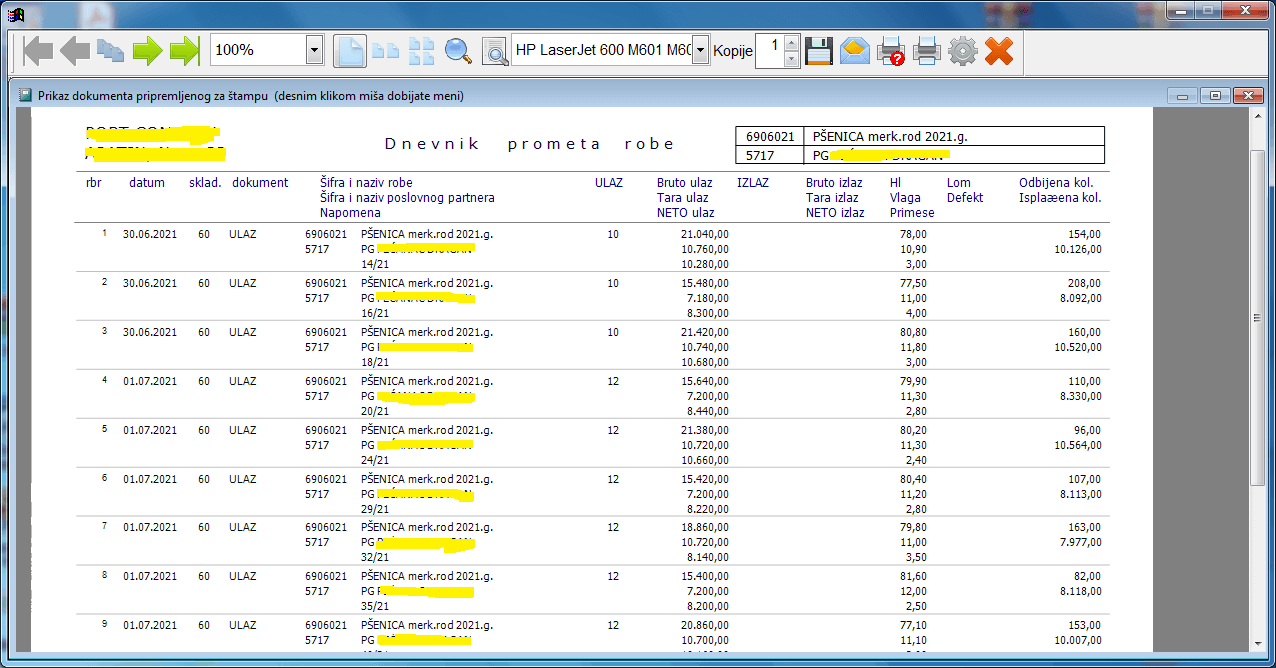Click the value 10.520,00 in row 3
This screenshot has height=668, width=1276.
[x=1078, y=347]
